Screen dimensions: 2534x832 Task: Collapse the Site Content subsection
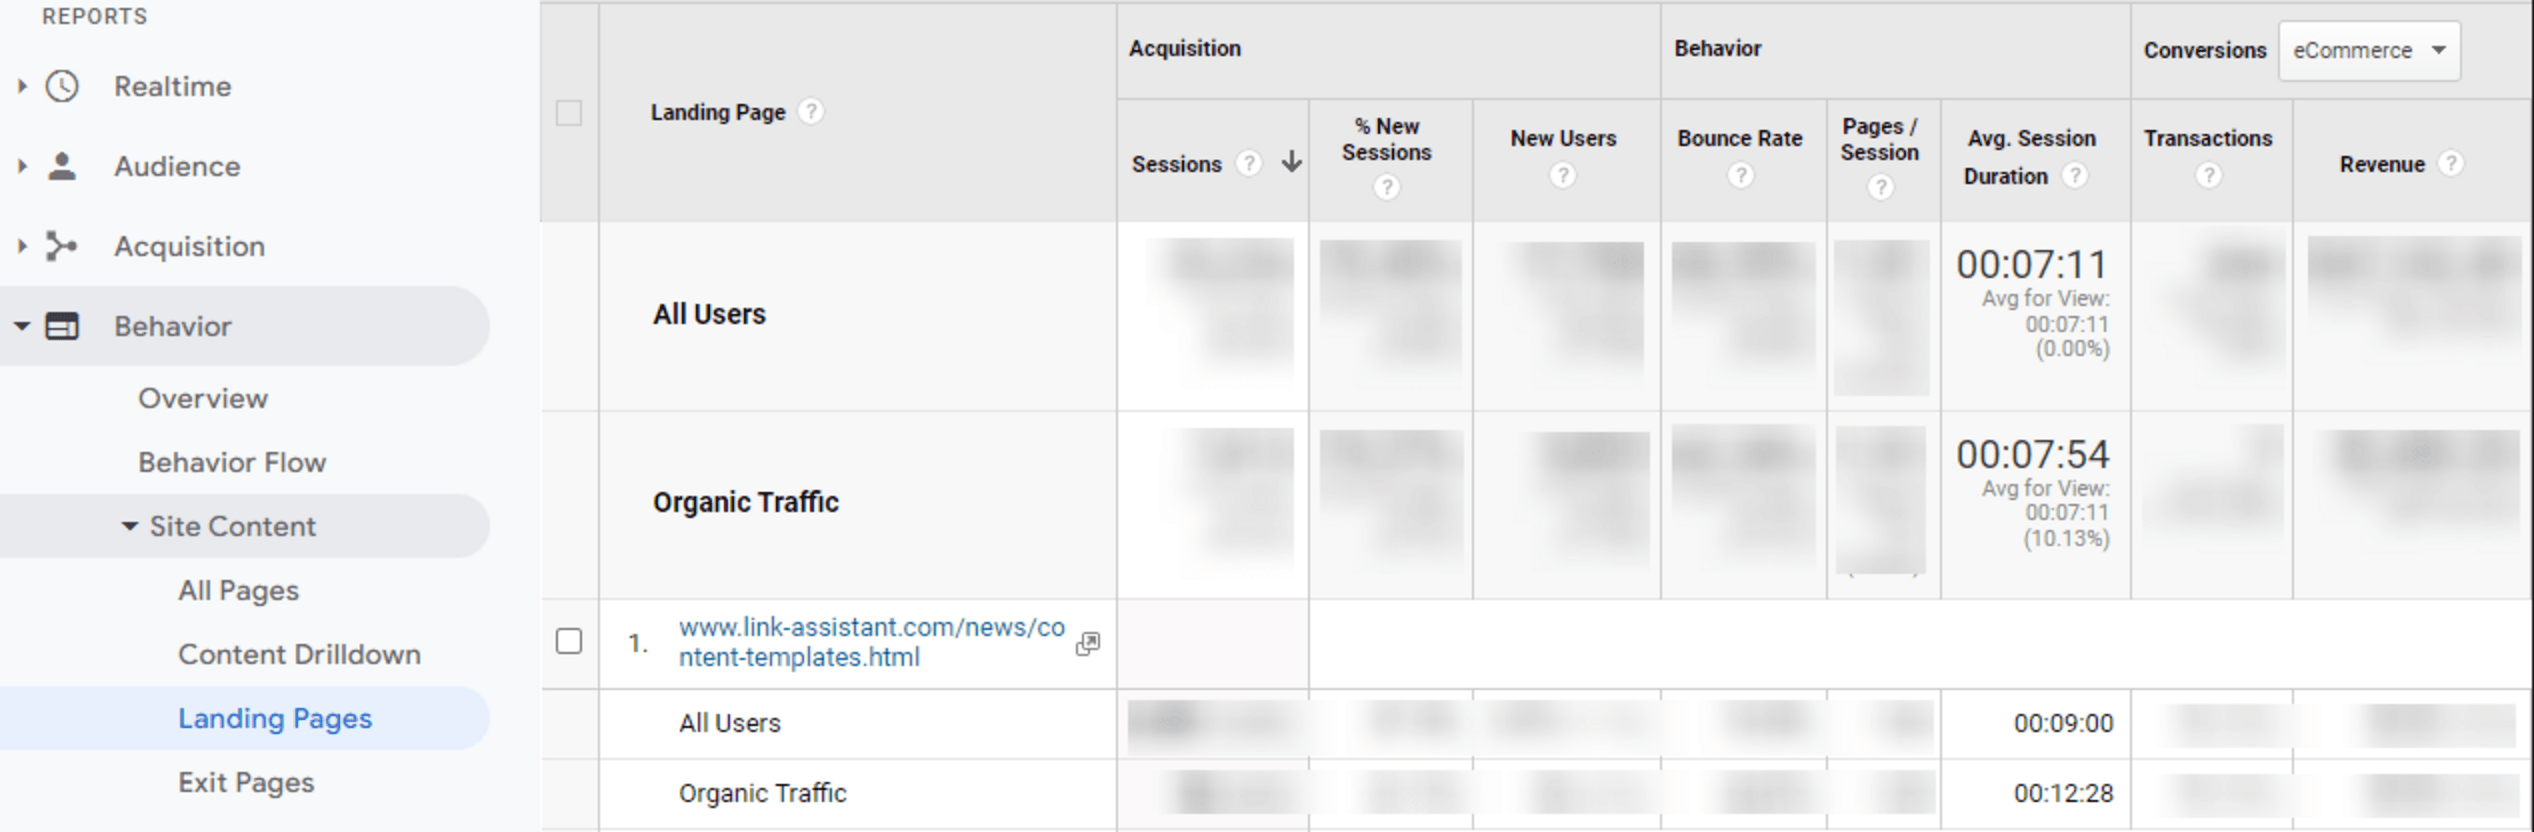[128, 526]
